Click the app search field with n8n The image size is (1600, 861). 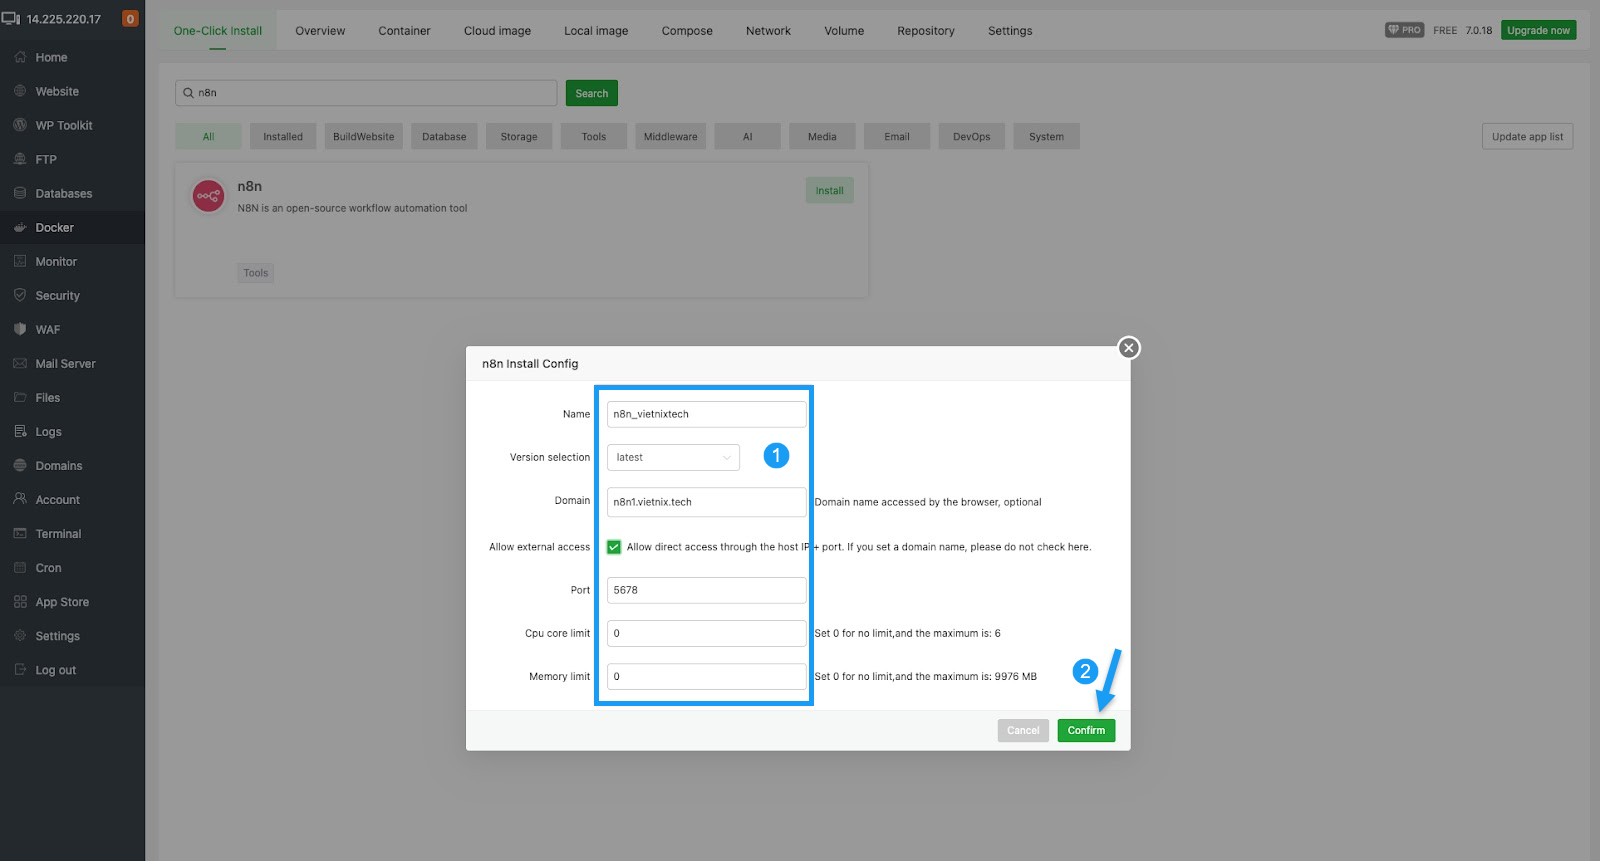coord(366,93)
